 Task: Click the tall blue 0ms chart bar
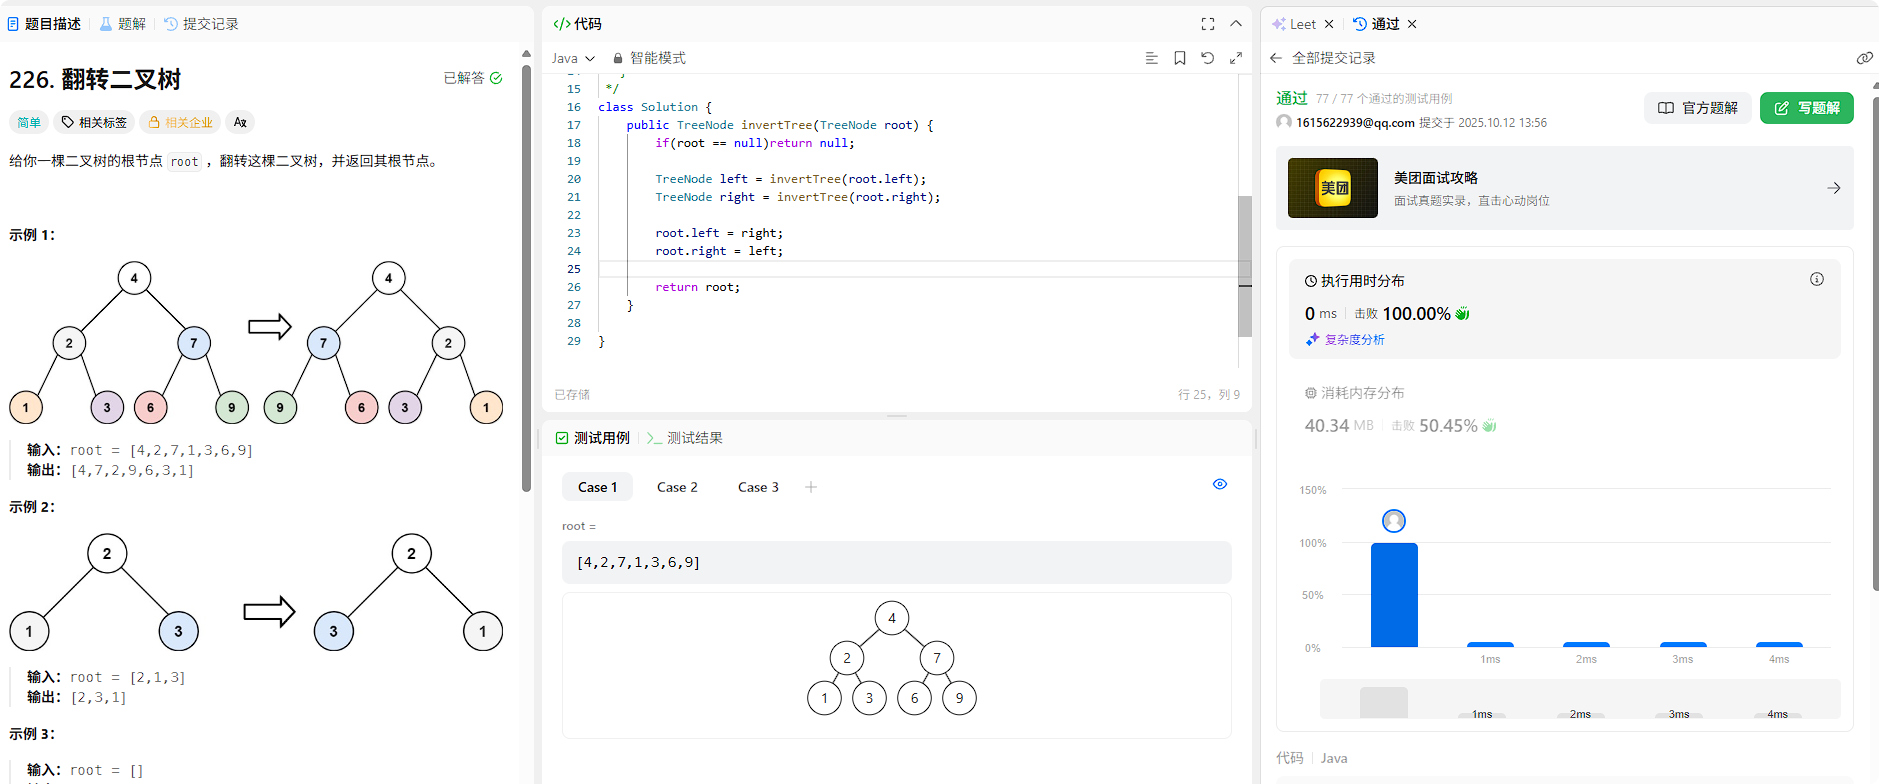pos(1394,595)
